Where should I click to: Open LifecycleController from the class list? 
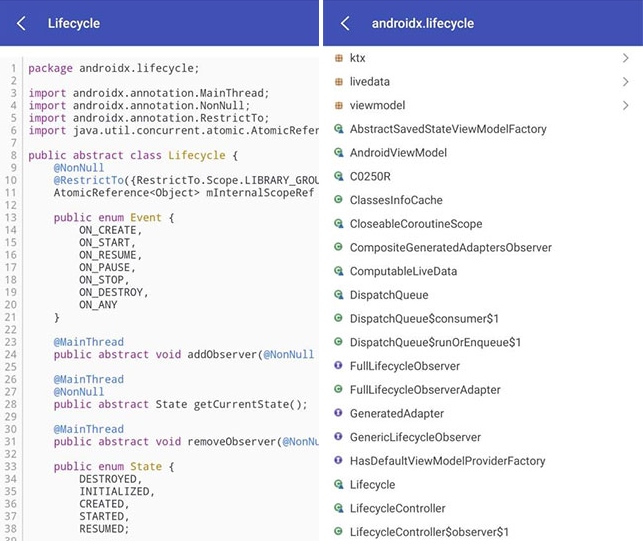click(x=397, y=508)
